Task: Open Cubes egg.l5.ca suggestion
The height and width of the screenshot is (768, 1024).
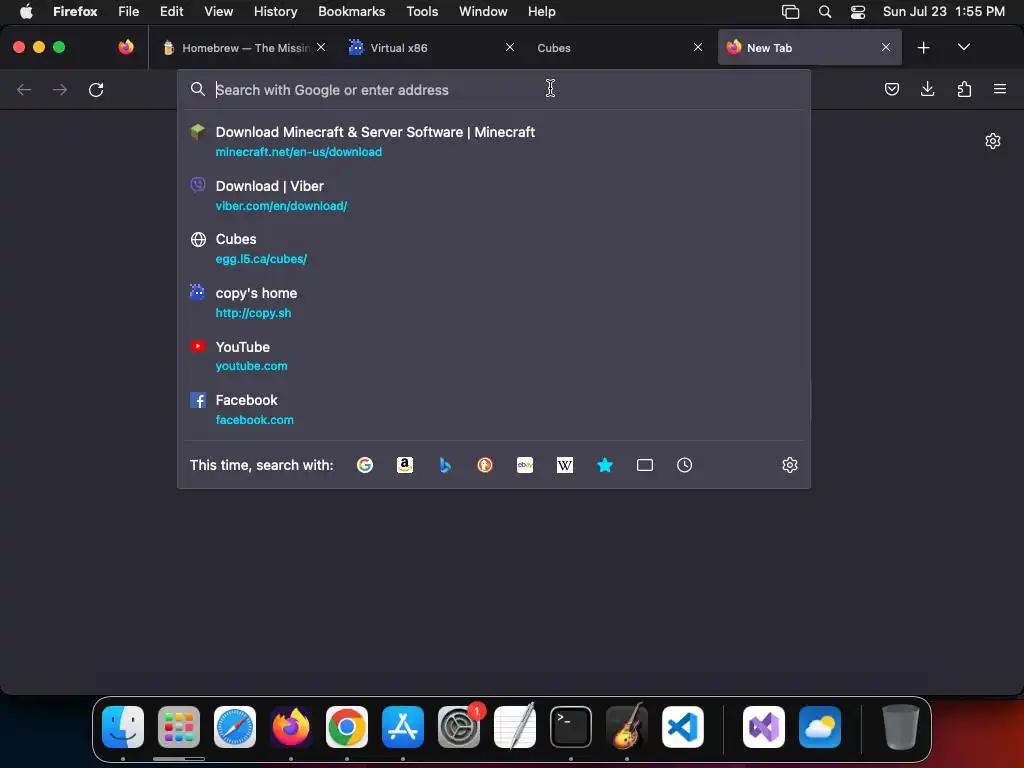Action: pyautogui.click(x=494, y=249)
